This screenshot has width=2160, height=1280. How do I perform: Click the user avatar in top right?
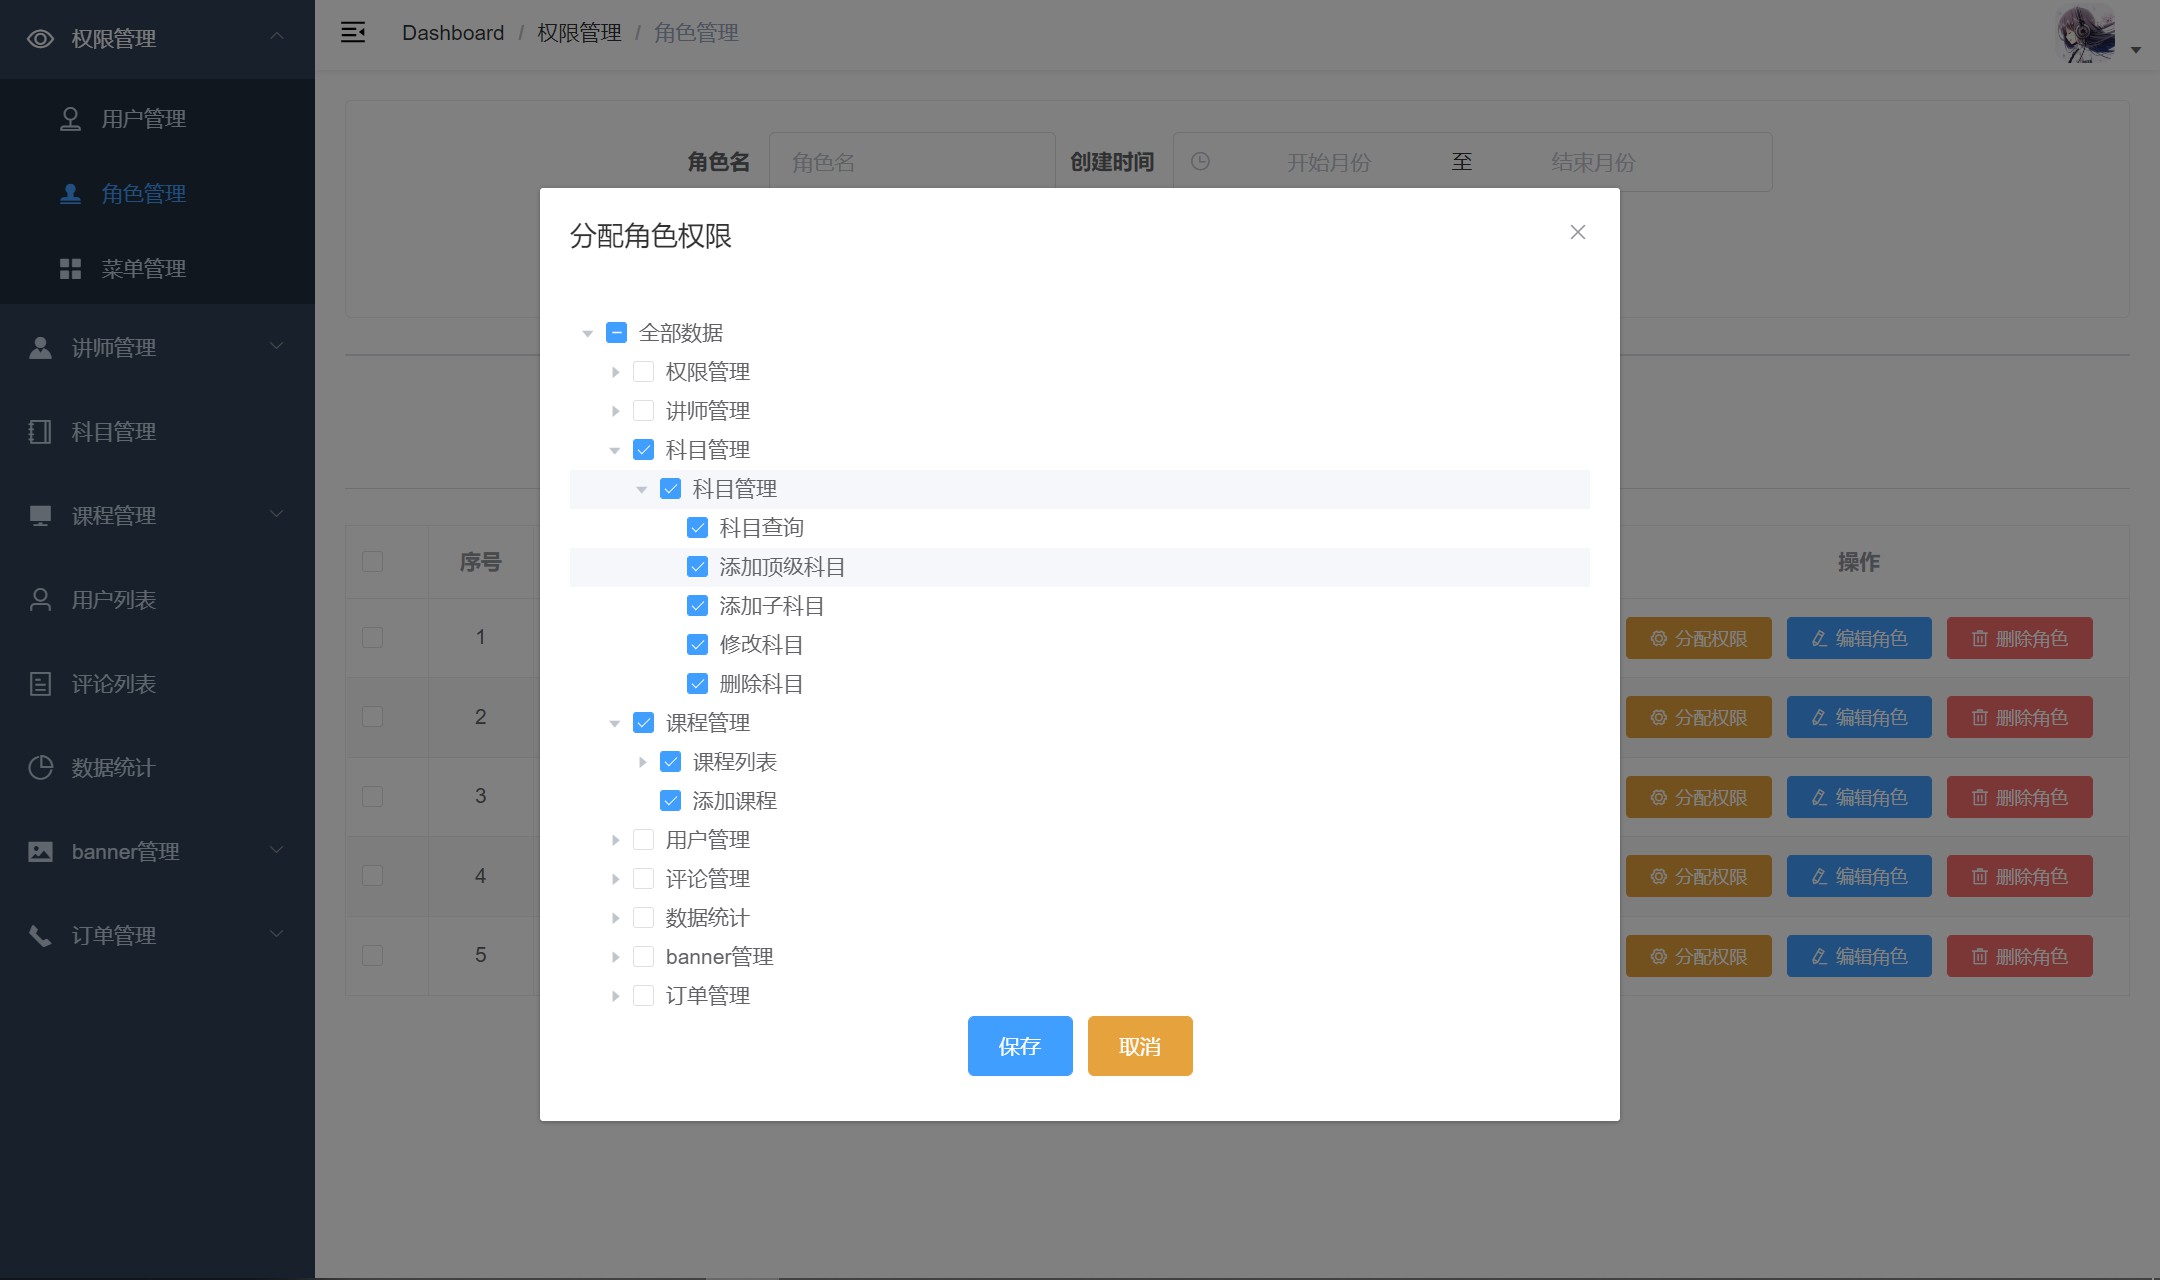(x=2086, y=35)
